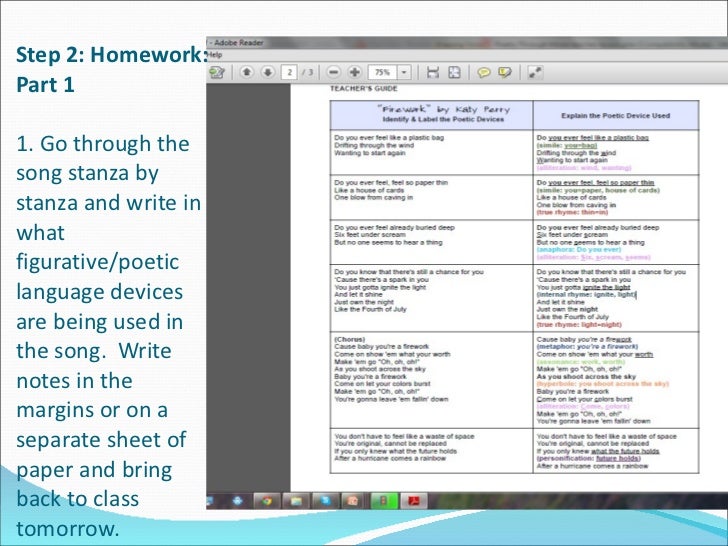Screen dimensions: 728x546
Task: Select the fit one full page icon
Action: point(454,72)
